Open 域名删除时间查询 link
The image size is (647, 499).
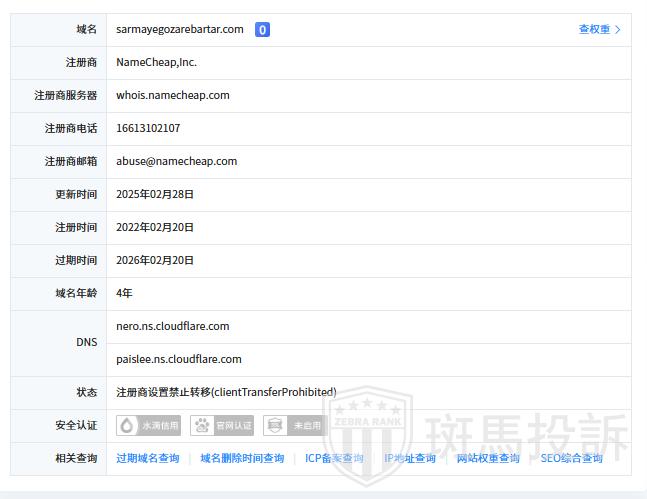pos(242,458)
